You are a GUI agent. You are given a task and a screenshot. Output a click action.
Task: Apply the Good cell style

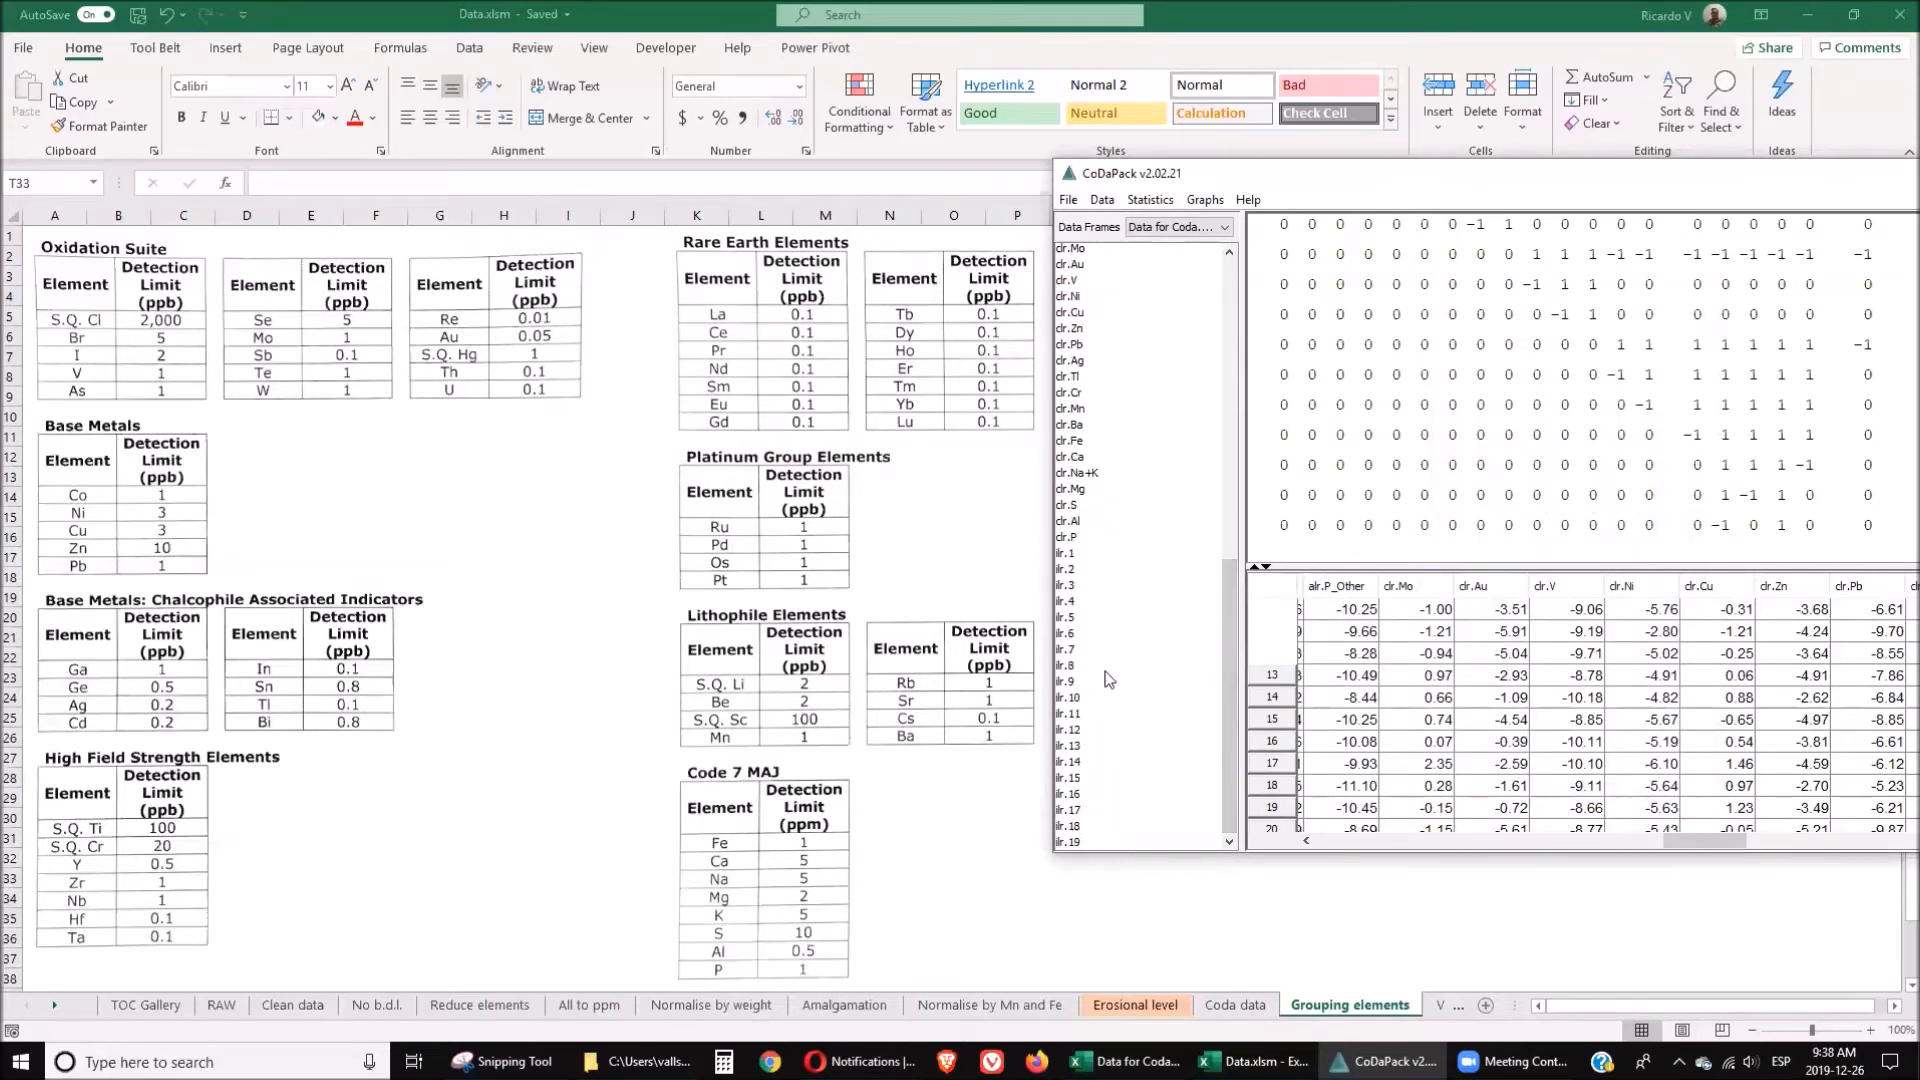tap(1009, 113)
